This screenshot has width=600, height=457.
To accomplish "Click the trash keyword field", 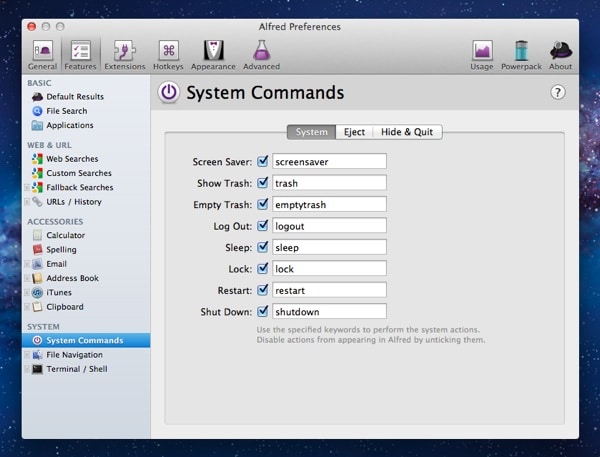I will tap(329, 183).
